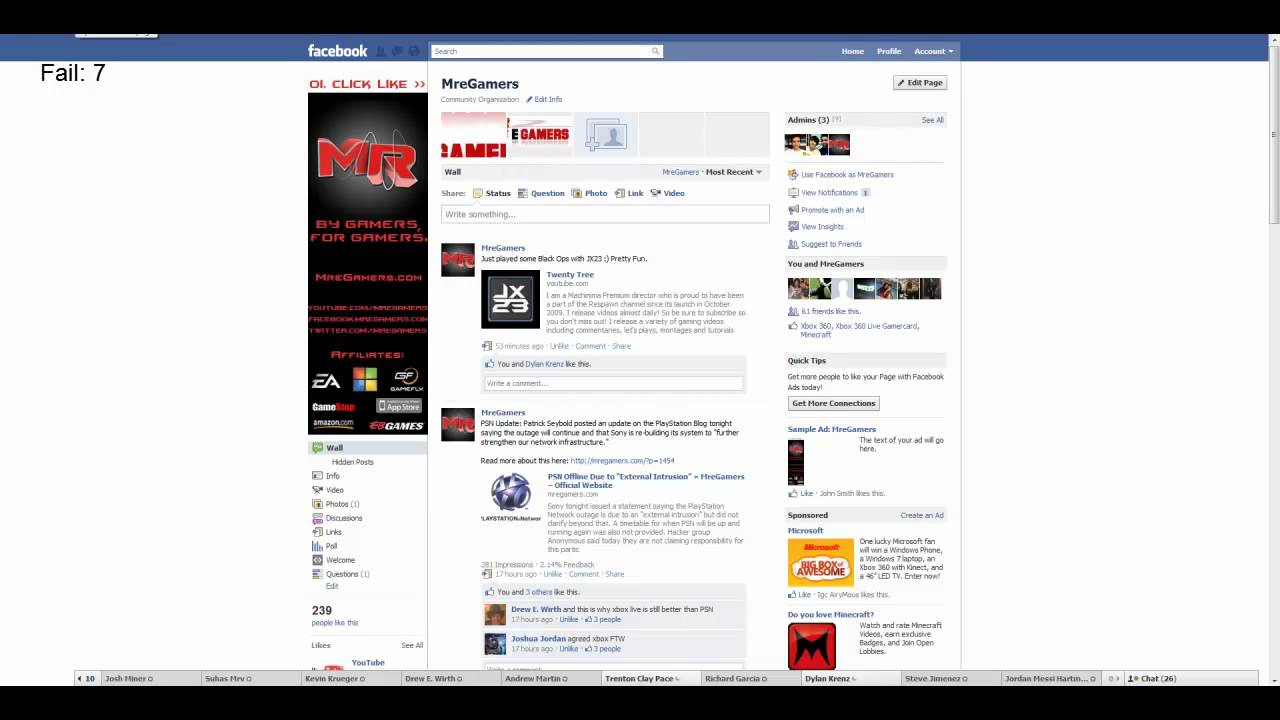
Task: Click the Video icon in left sidebar
Action: click(x=317, y=490)
